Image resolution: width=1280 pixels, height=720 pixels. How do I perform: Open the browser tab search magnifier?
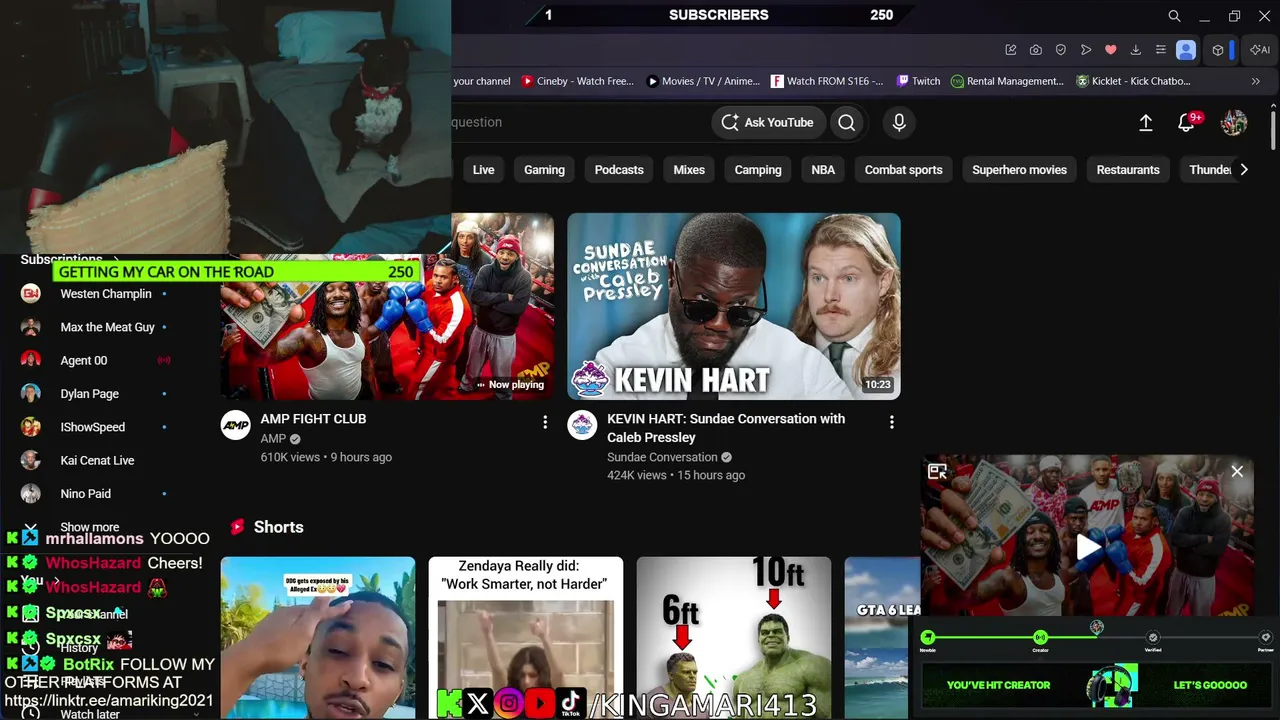pos(1175,16)
